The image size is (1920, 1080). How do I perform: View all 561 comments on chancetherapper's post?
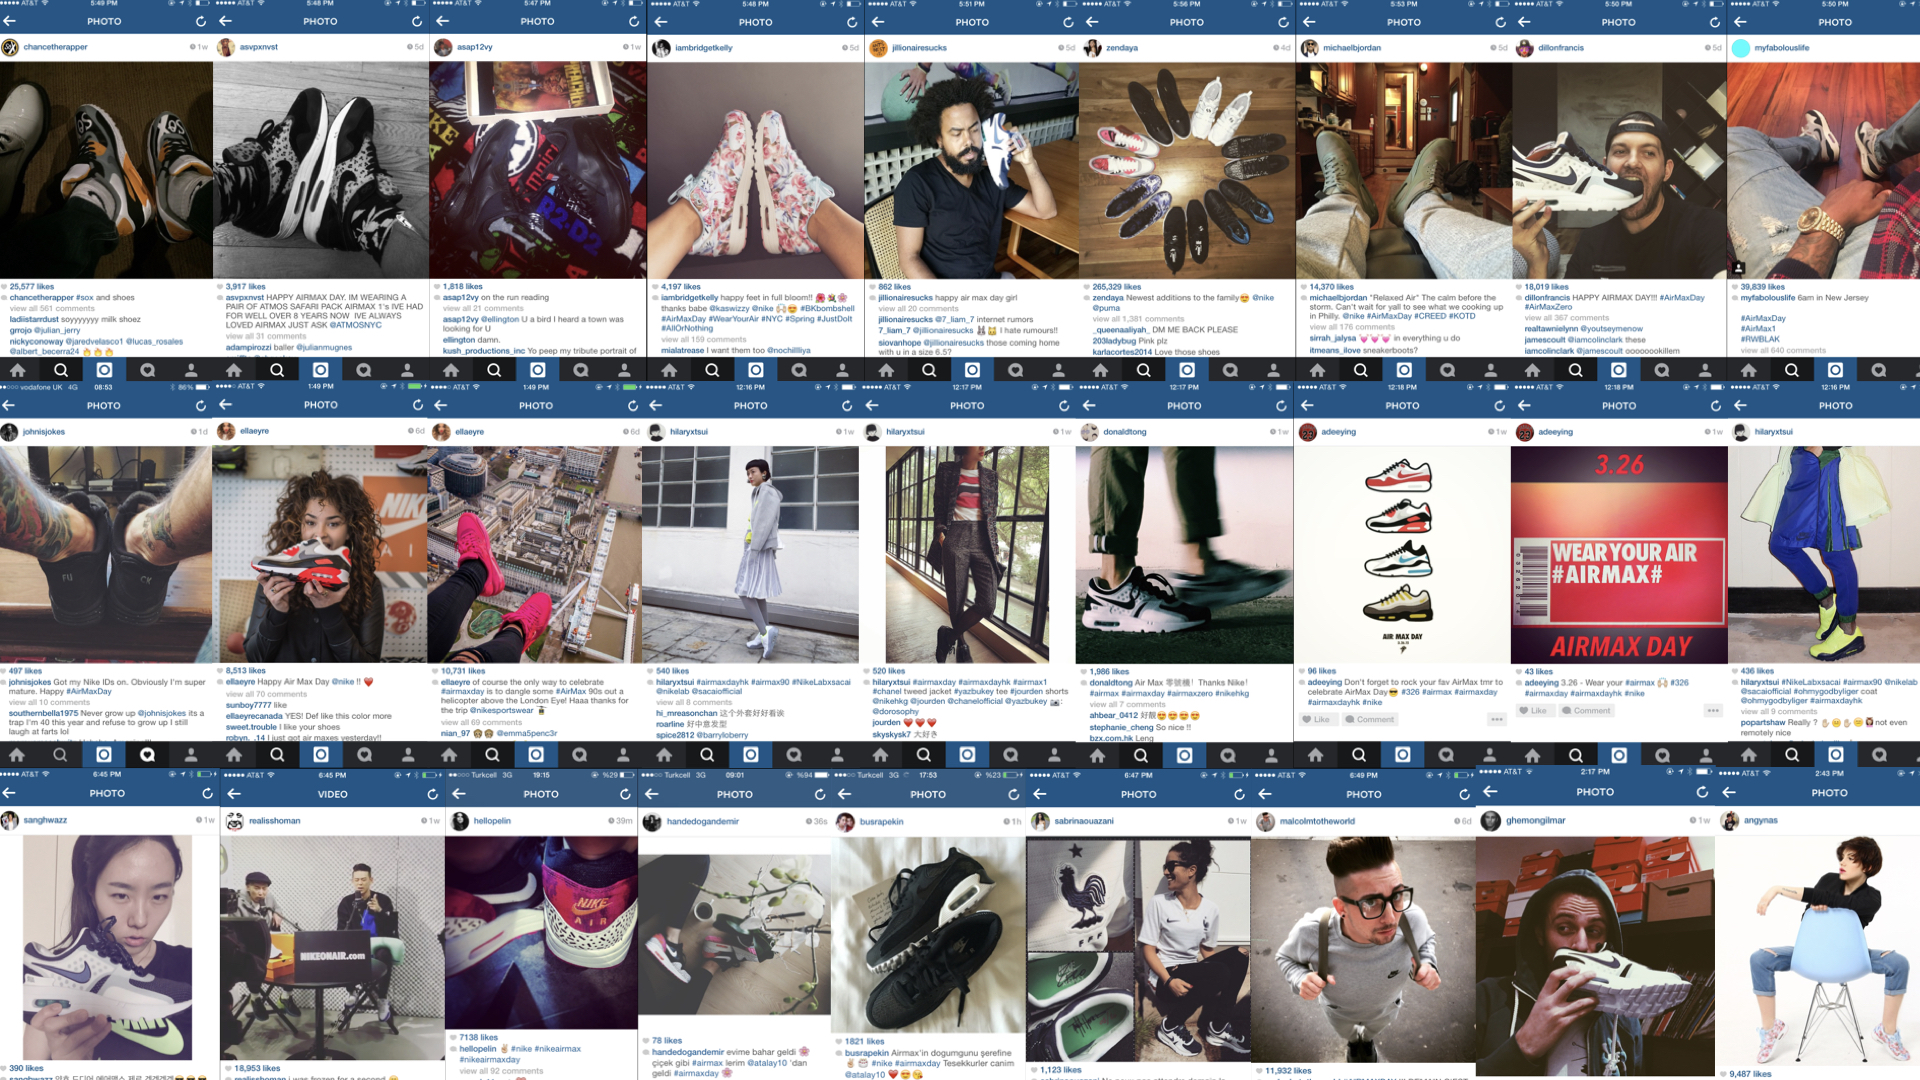52,308
